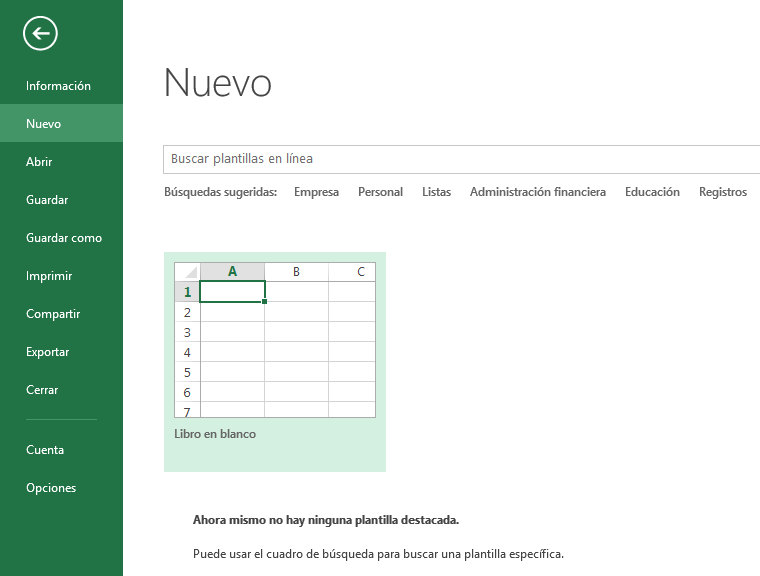760x576 pixels.
Task: Choose Guardar from the sidebar
Action: tap(47, 200)
